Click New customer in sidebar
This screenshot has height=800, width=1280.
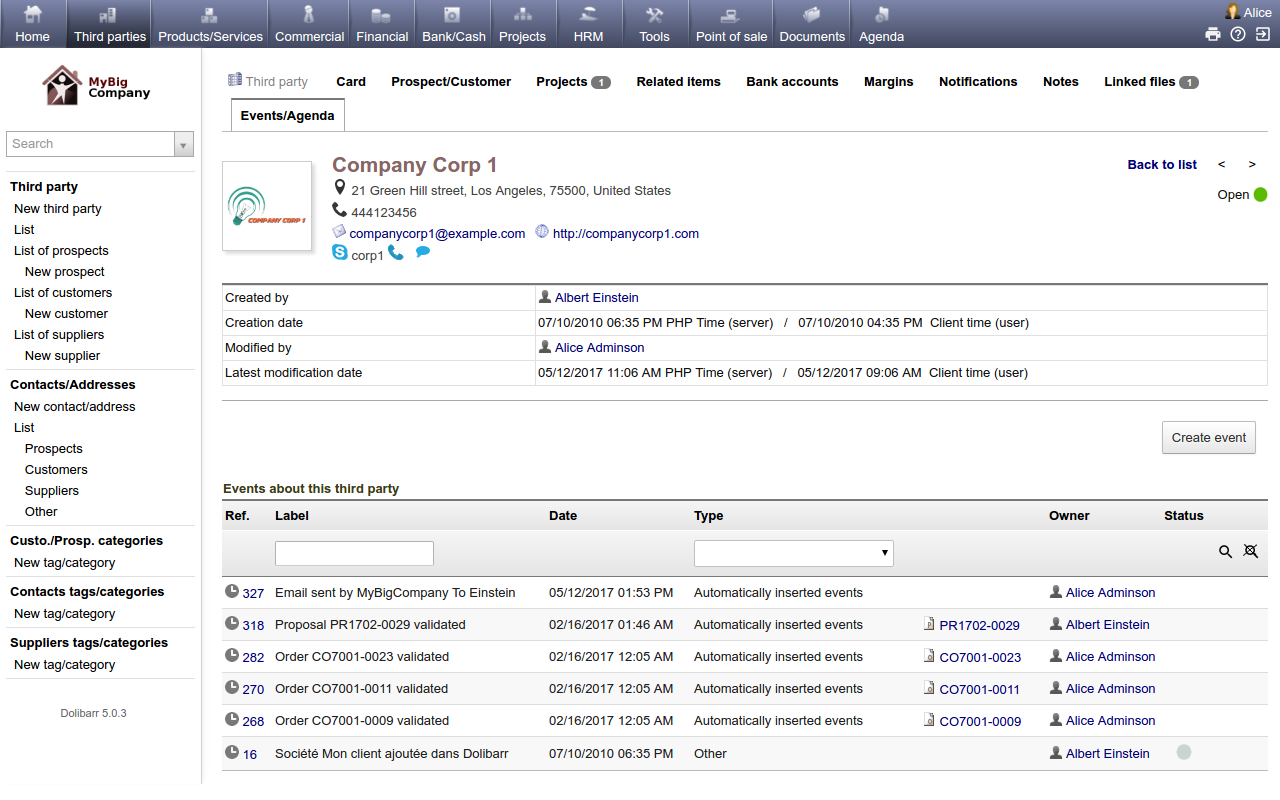point(66,314)
